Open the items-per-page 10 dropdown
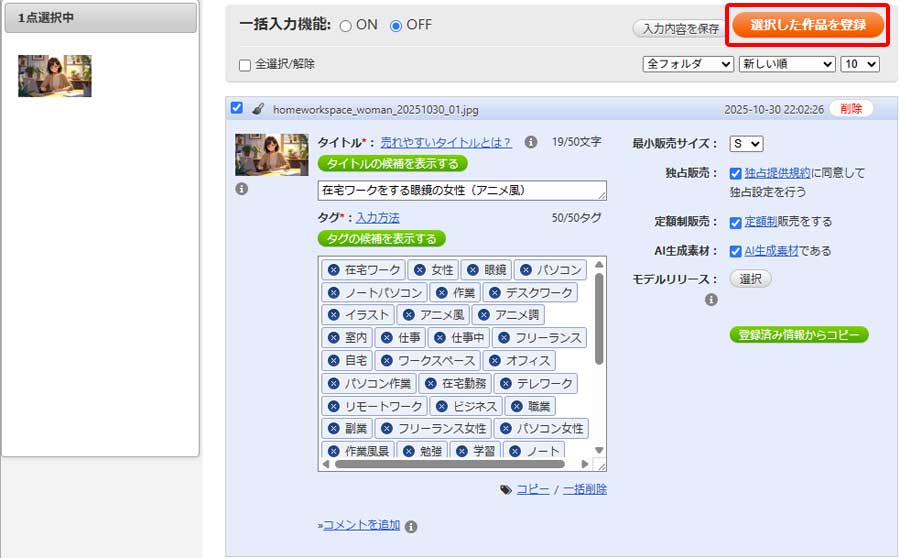Screen dimensions: 900x558 (860, 64)
